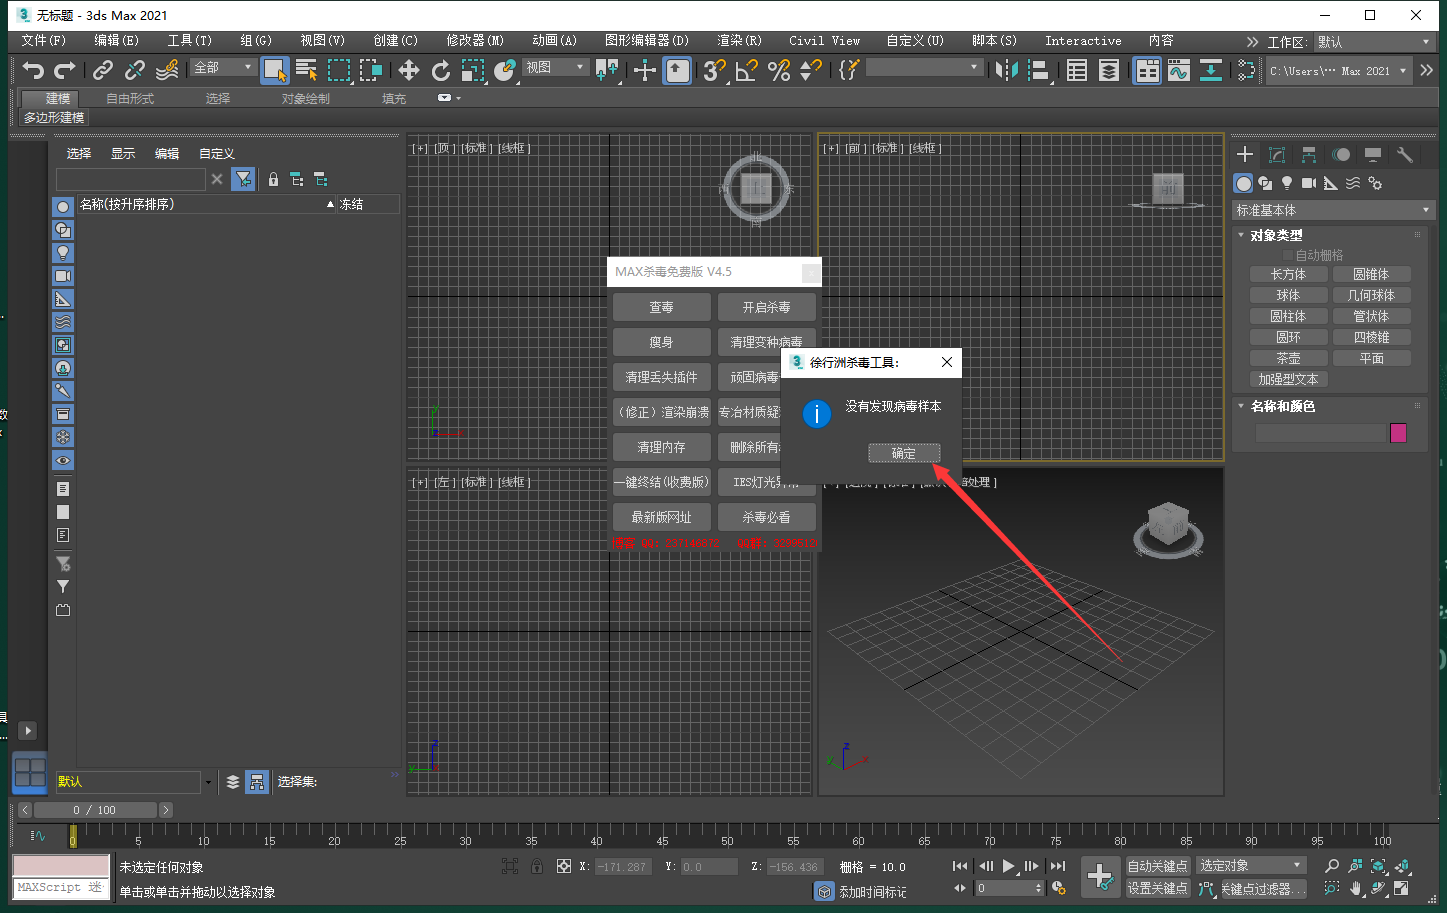This screenshot has width=1447, height=913.
Task: Open the 标准基本体 dropdown
Action: [1333, 210]
